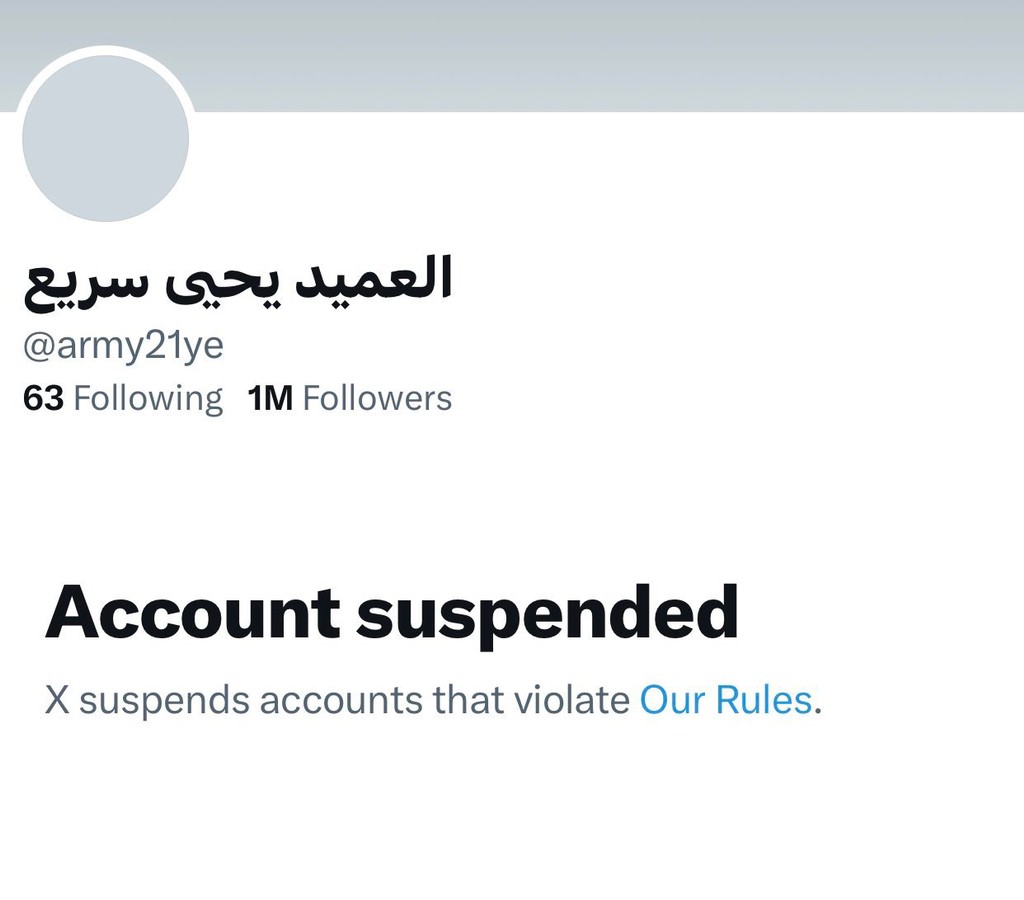Select the @army21ye handle text

(x=123, y=346)
